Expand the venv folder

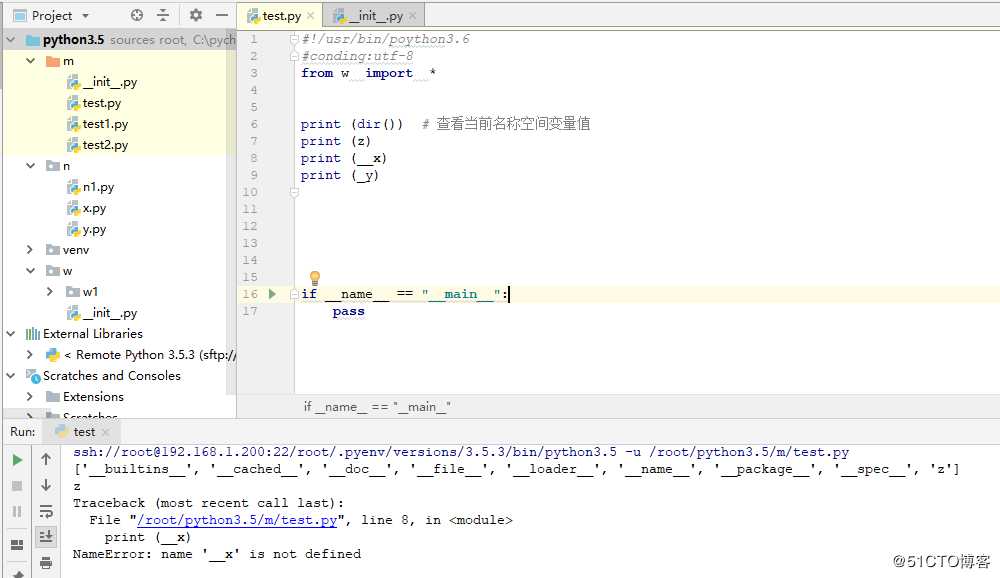(x=29, y=249)
